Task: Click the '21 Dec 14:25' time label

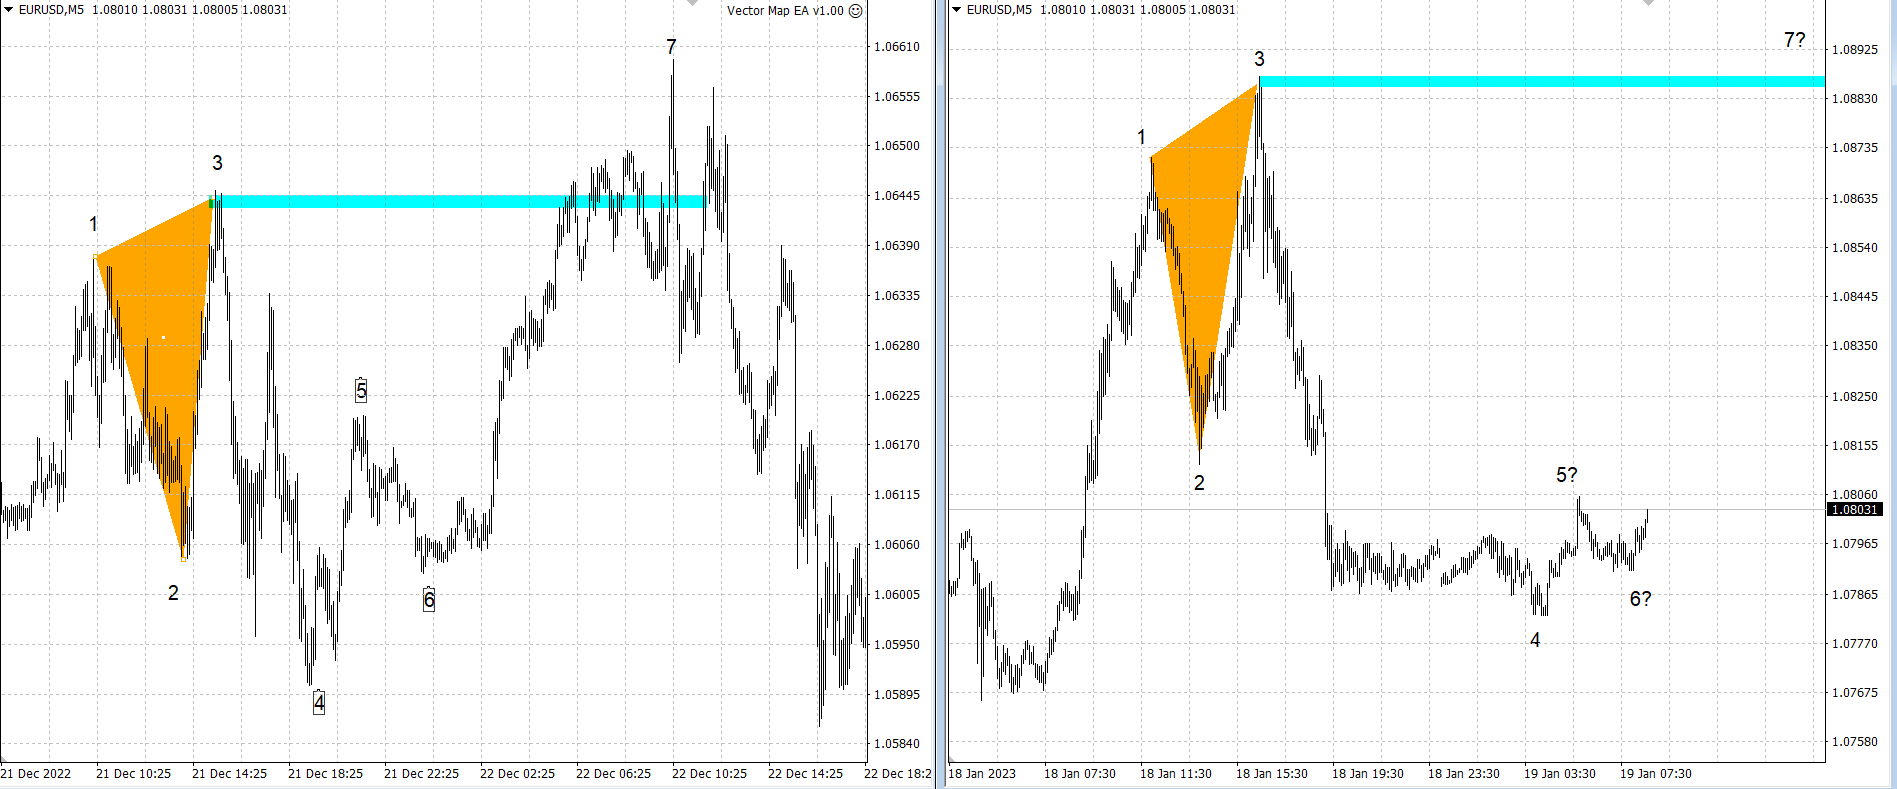Action: (x=229, y=774)
